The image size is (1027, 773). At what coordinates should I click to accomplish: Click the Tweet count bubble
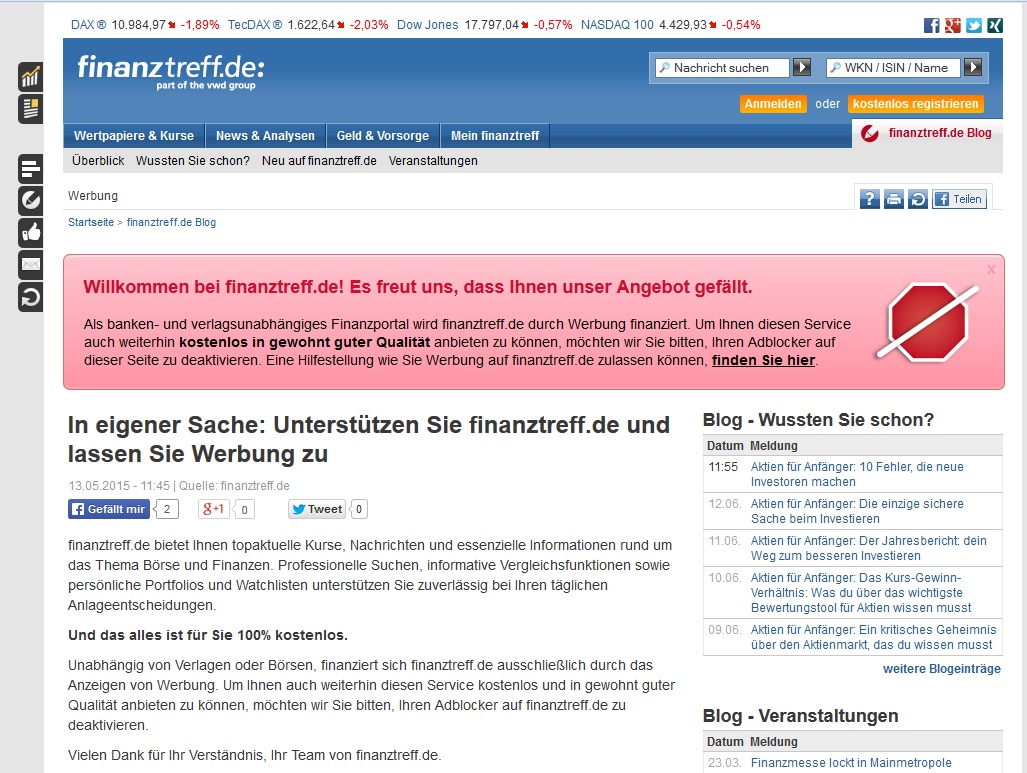click(x=359, y=509)
